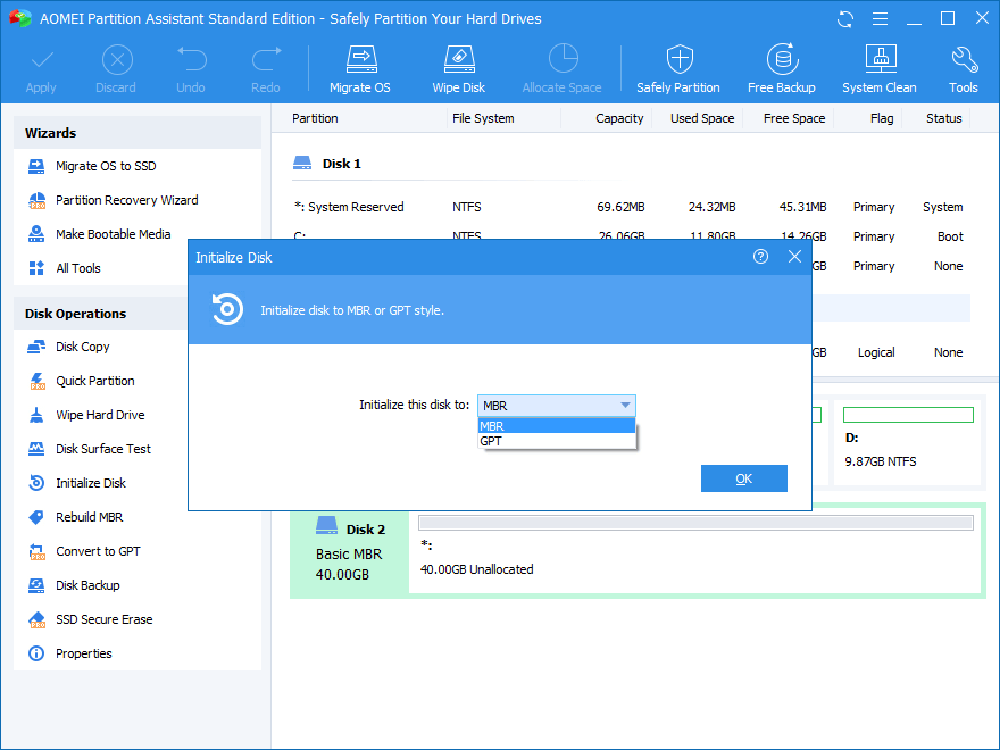Select Disk Copy operation

point(68,346)
